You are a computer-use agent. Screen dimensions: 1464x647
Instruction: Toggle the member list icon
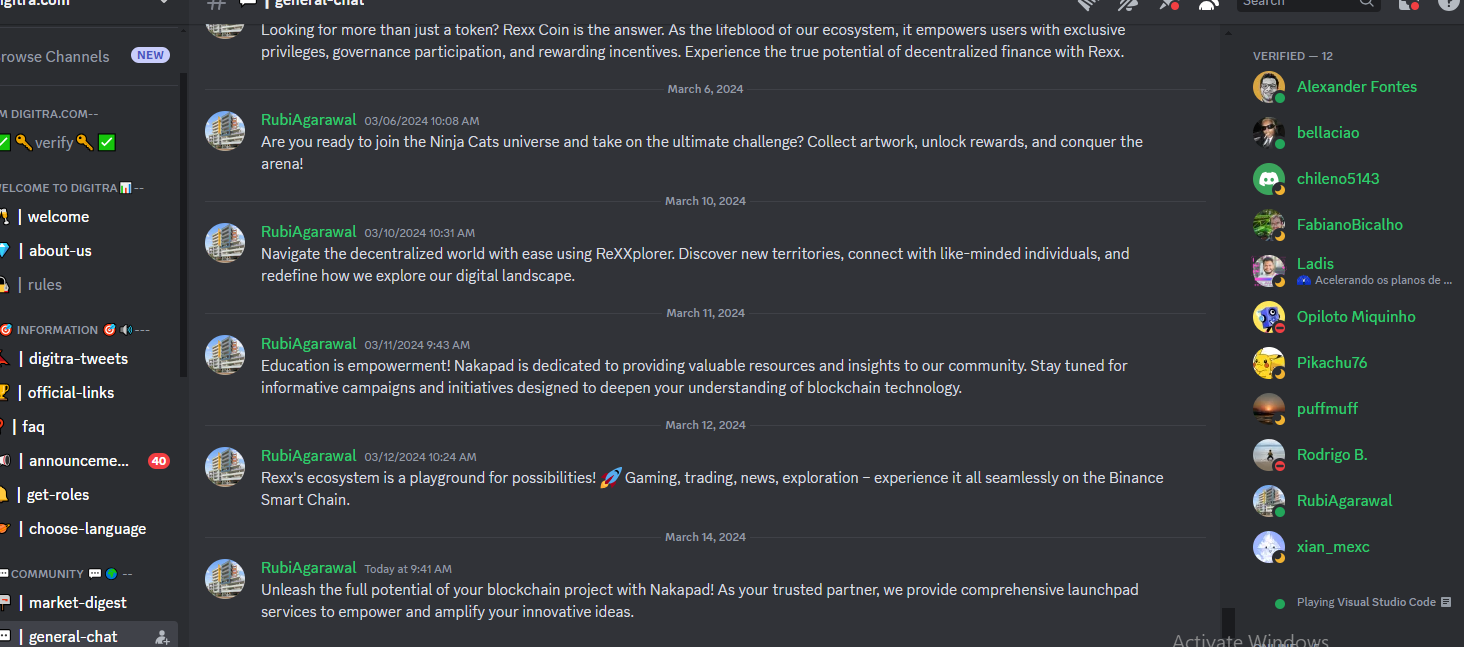point(1208,4)
